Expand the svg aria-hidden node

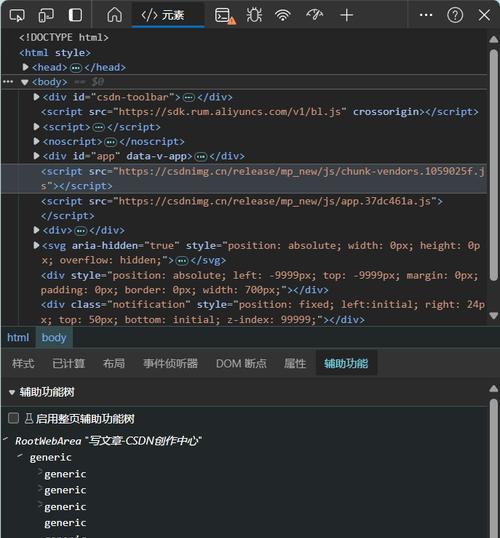[x=36, y=245]
